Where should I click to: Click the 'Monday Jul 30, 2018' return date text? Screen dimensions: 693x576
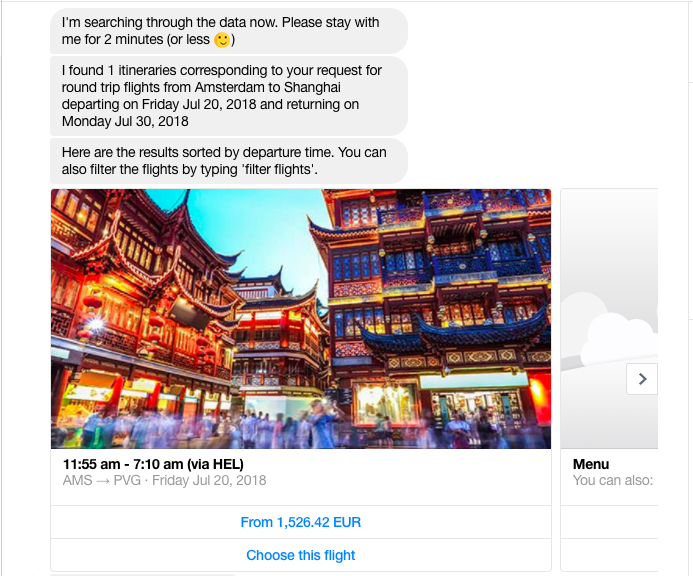pos(125,122)
